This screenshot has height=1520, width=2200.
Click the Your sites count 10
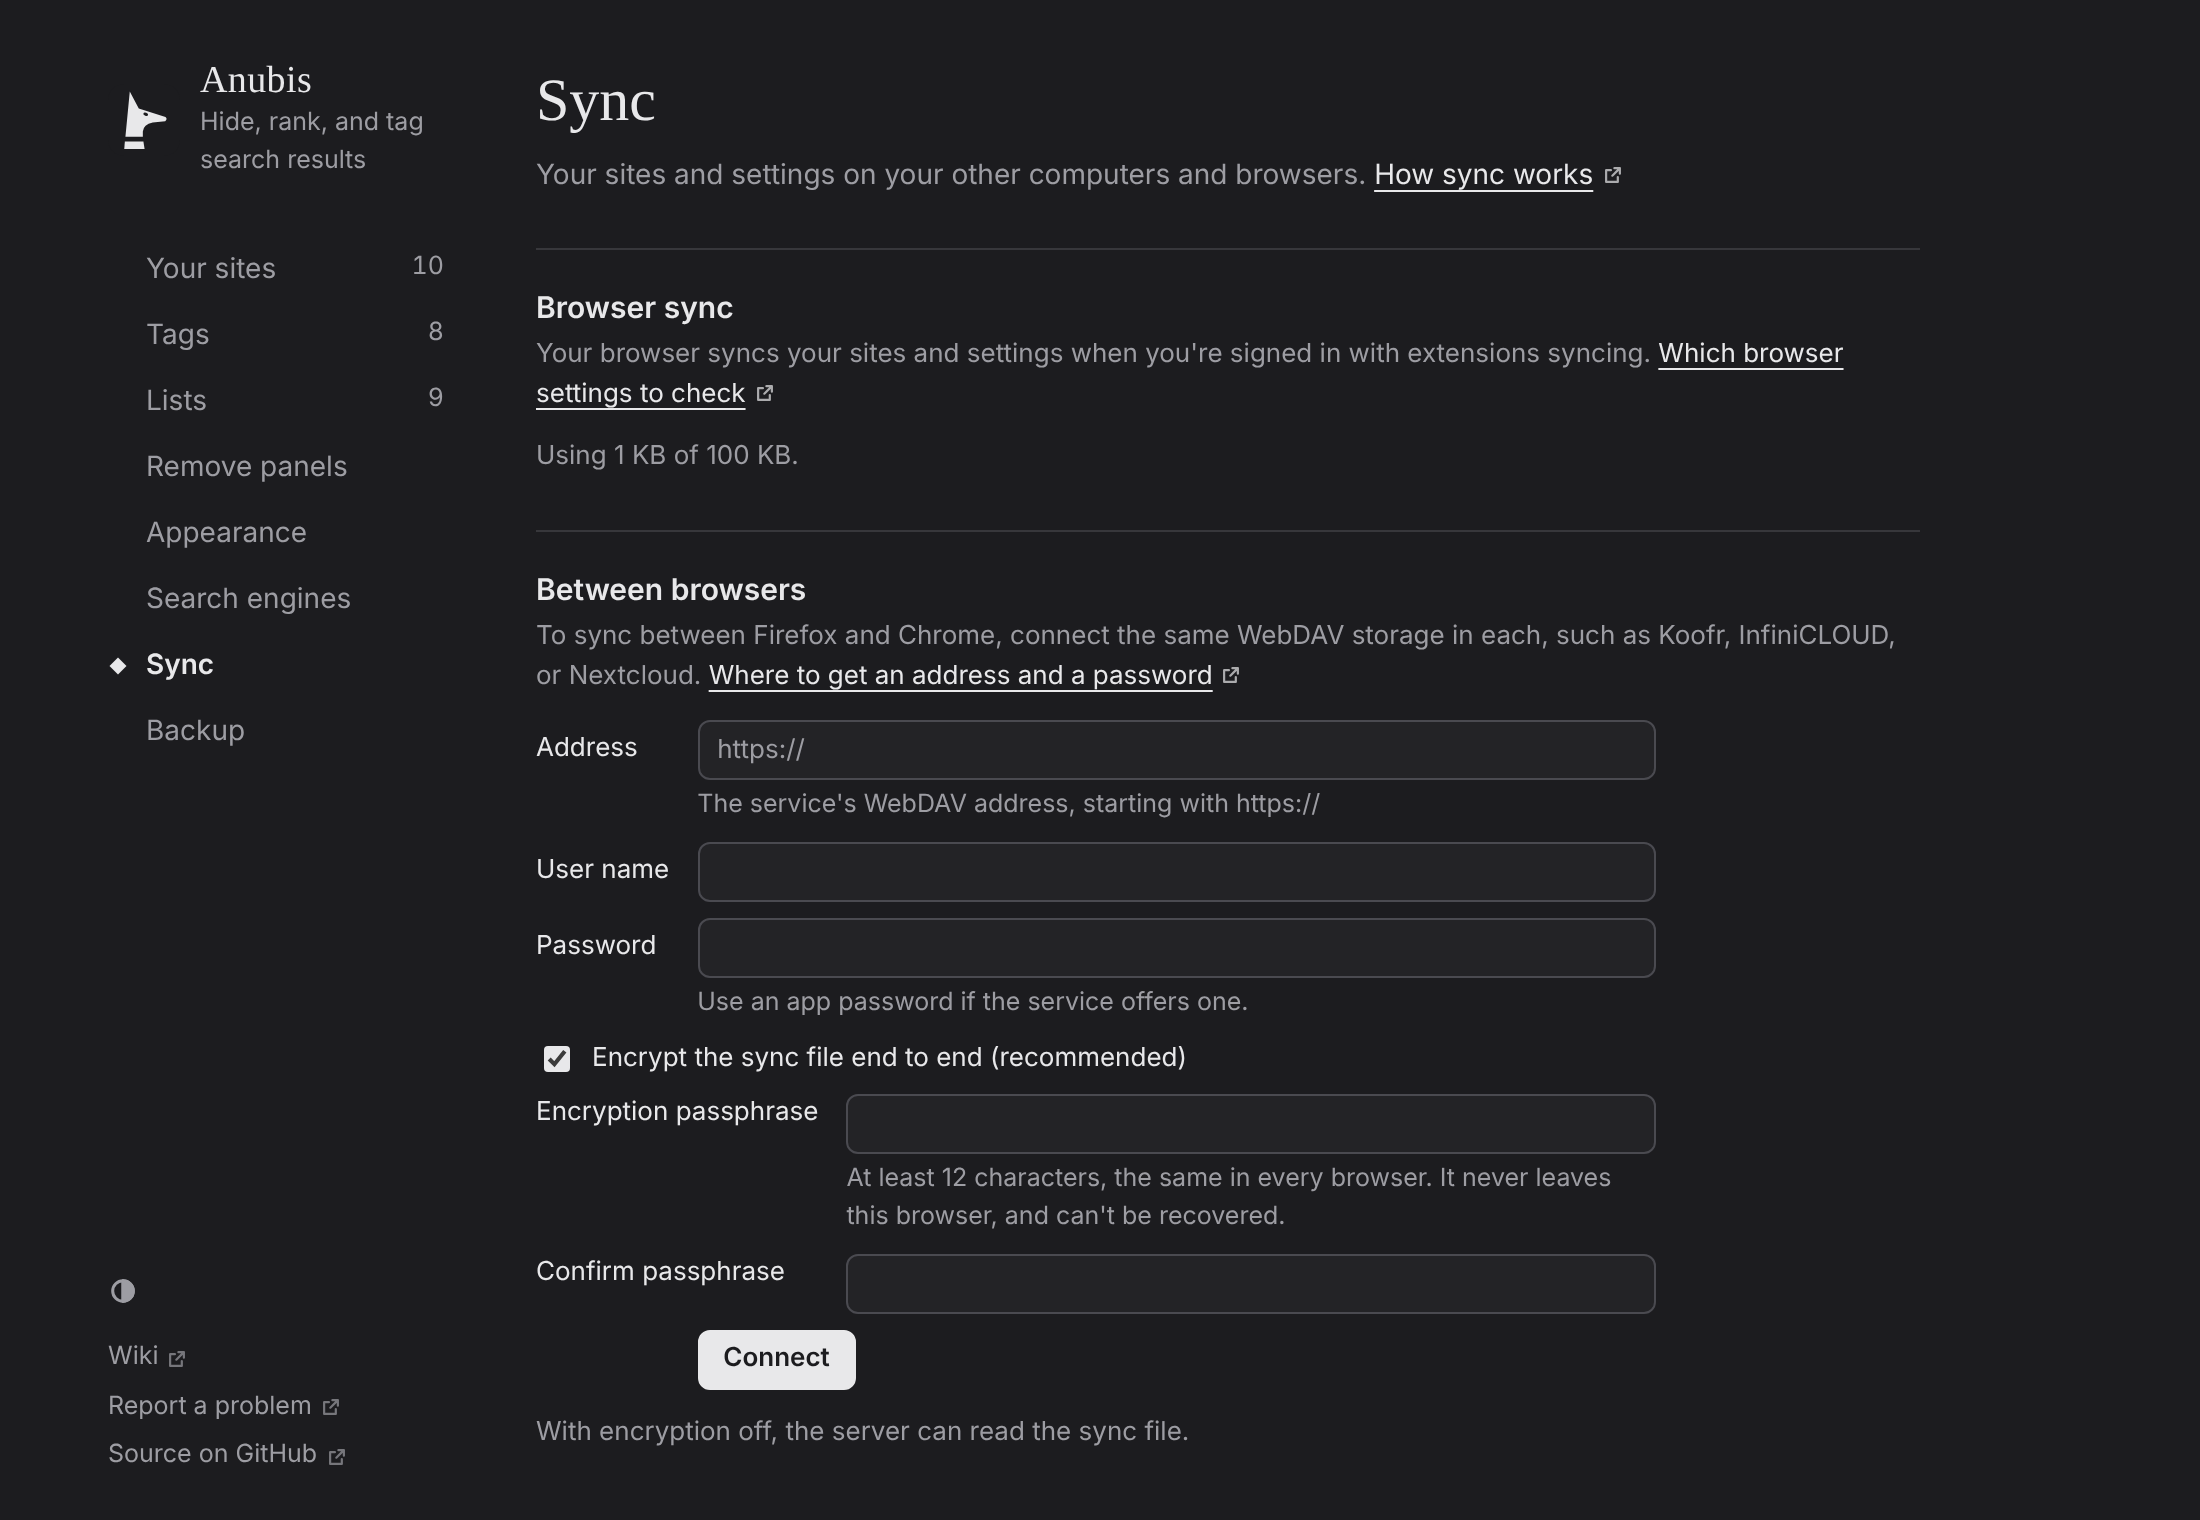(x=427, y=266)
